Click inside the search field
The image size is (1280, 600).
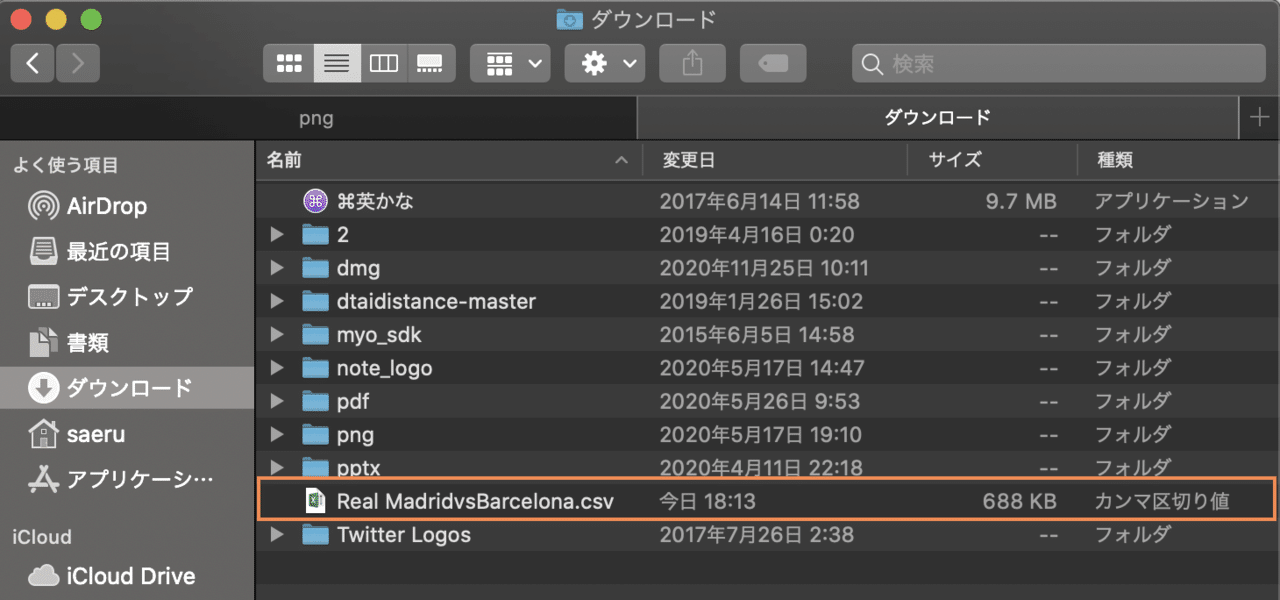coord(1060,62)
